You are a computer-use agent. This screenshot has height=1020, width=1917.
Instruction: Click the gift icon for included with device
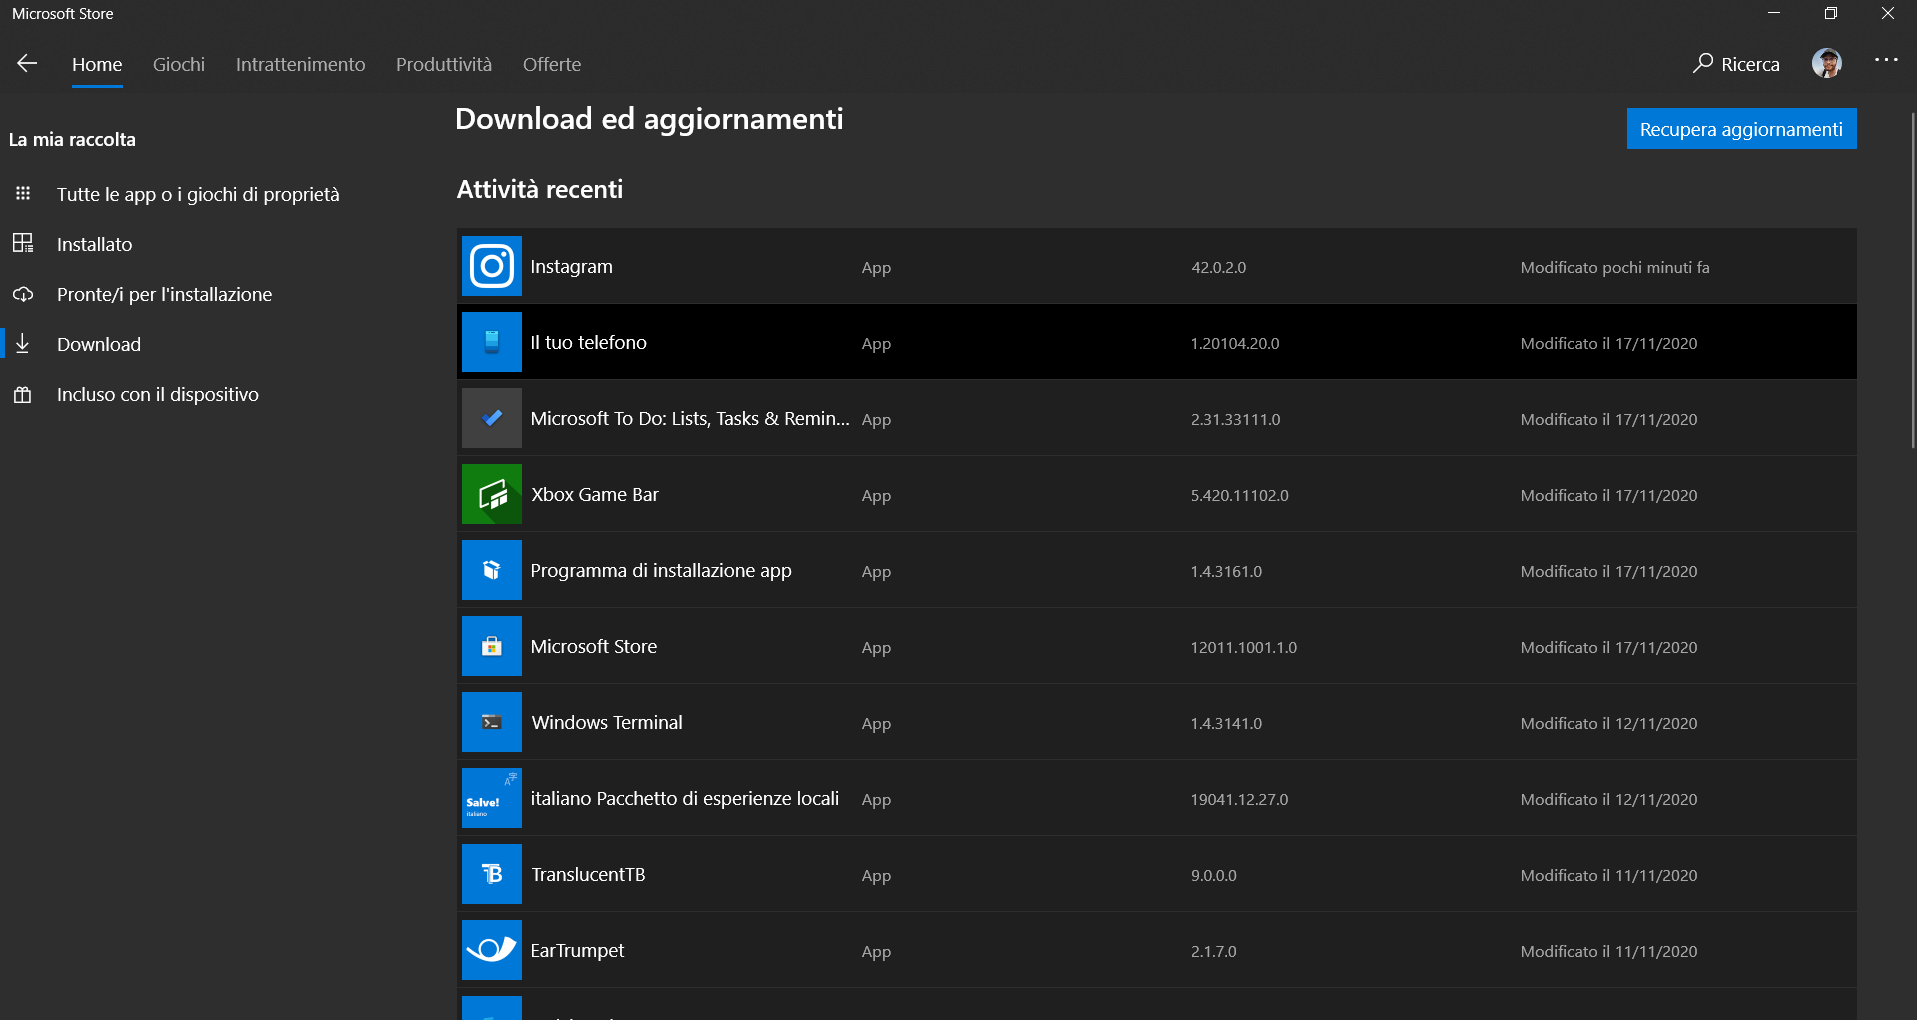coord(23,394)
